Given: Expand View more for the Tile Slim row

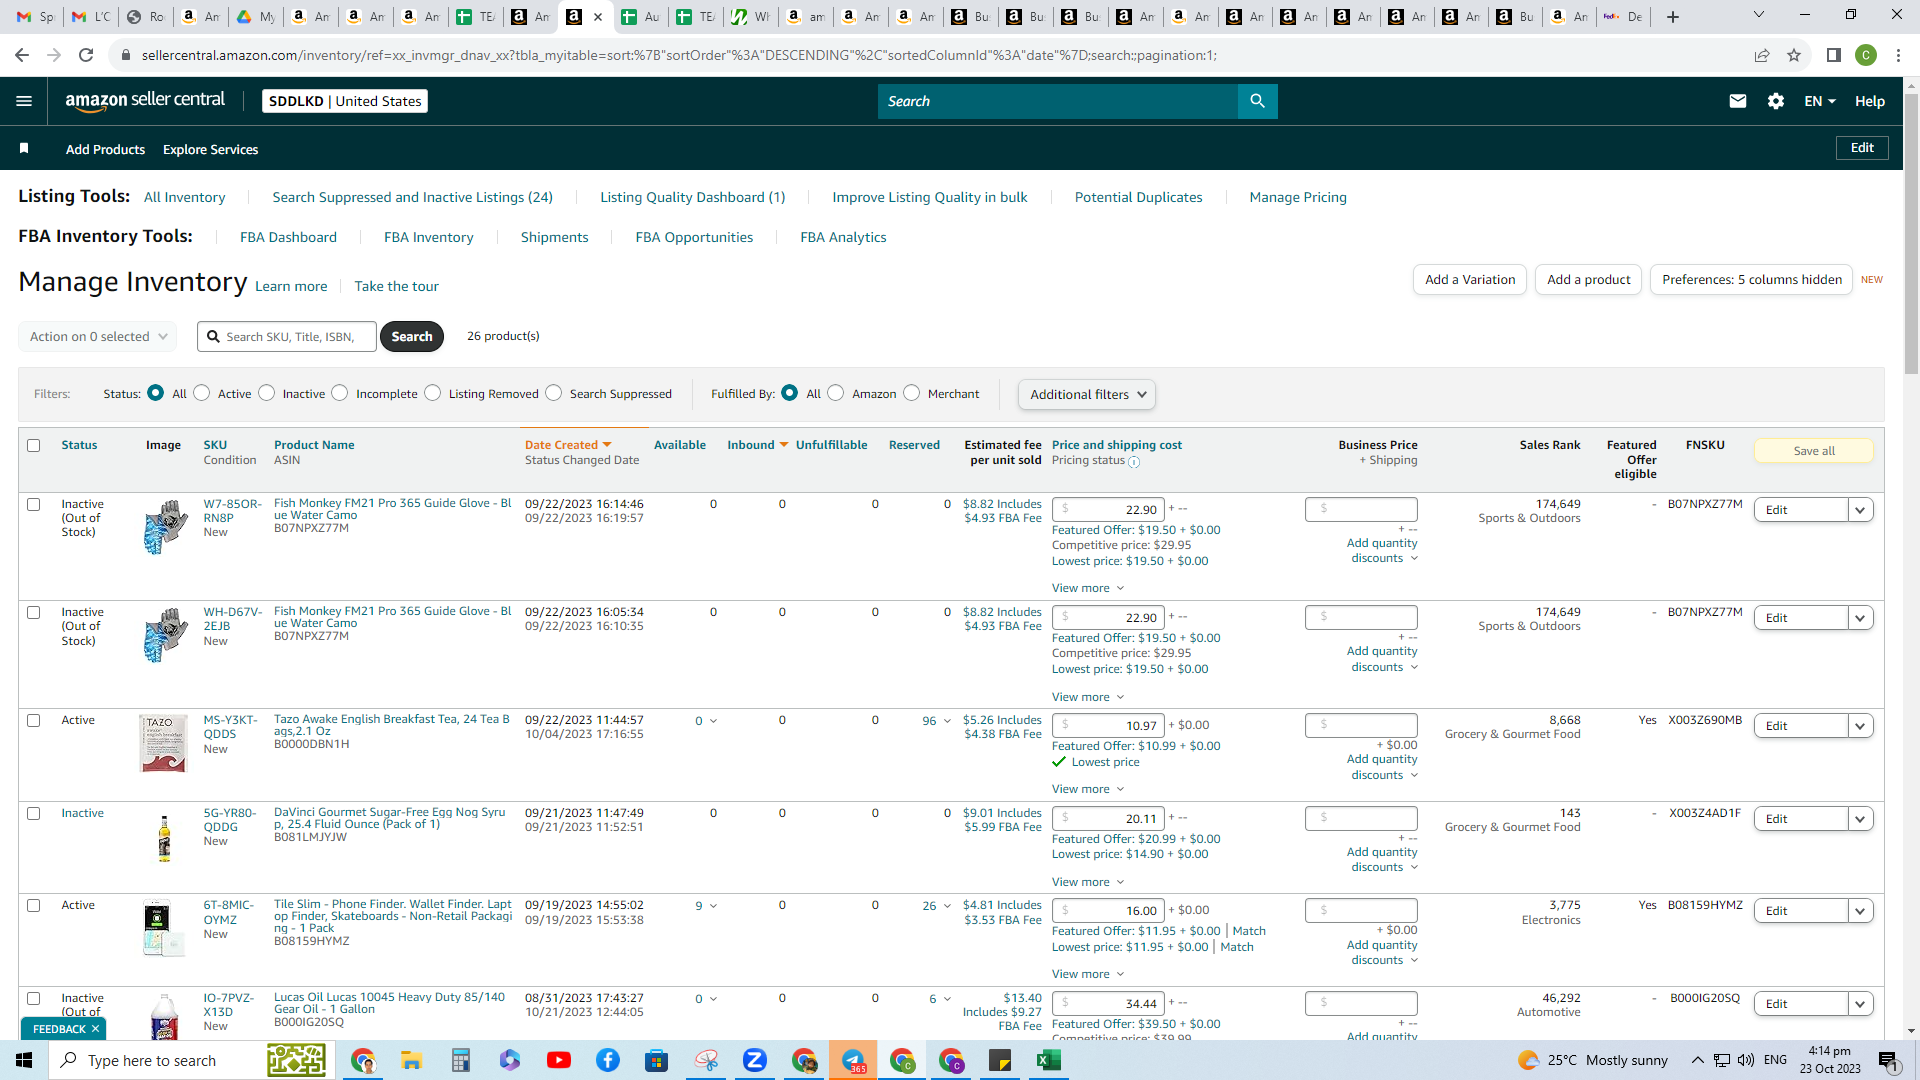Looking at the screenshot, I should point(1088,974).
